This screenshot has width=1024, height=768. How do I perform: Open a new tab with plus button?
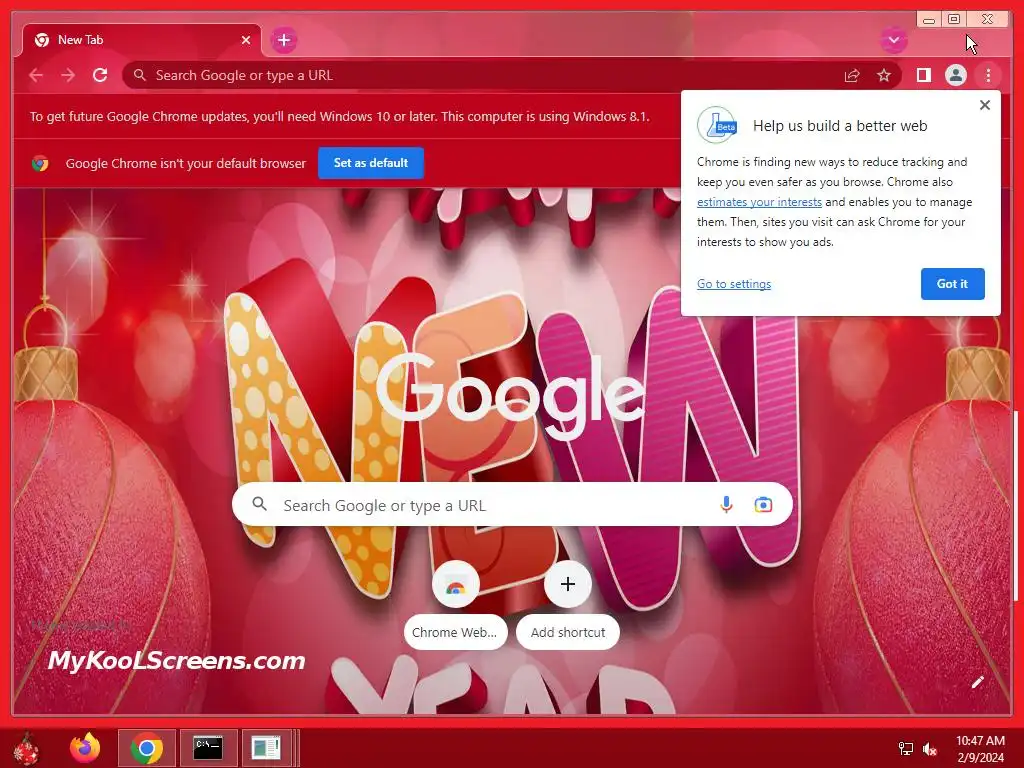[x=283, y=40]
